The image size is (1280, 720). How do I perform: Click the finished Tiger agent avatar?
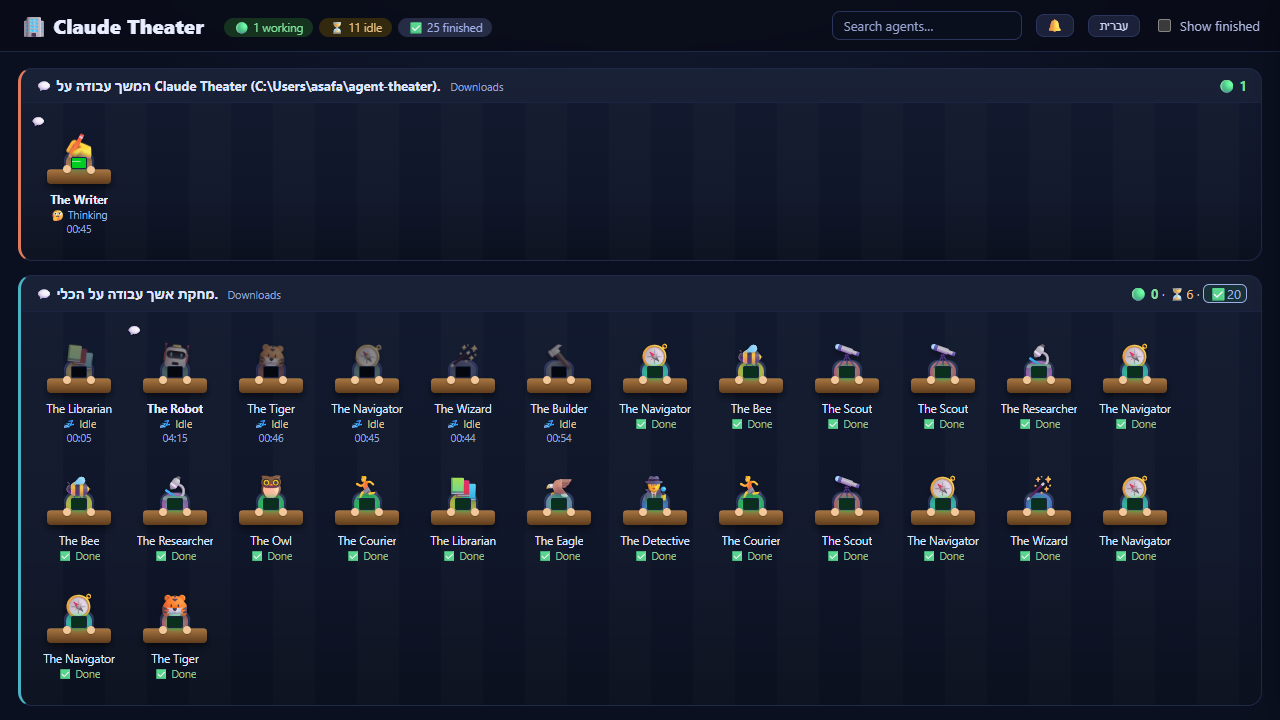[175, 619]
